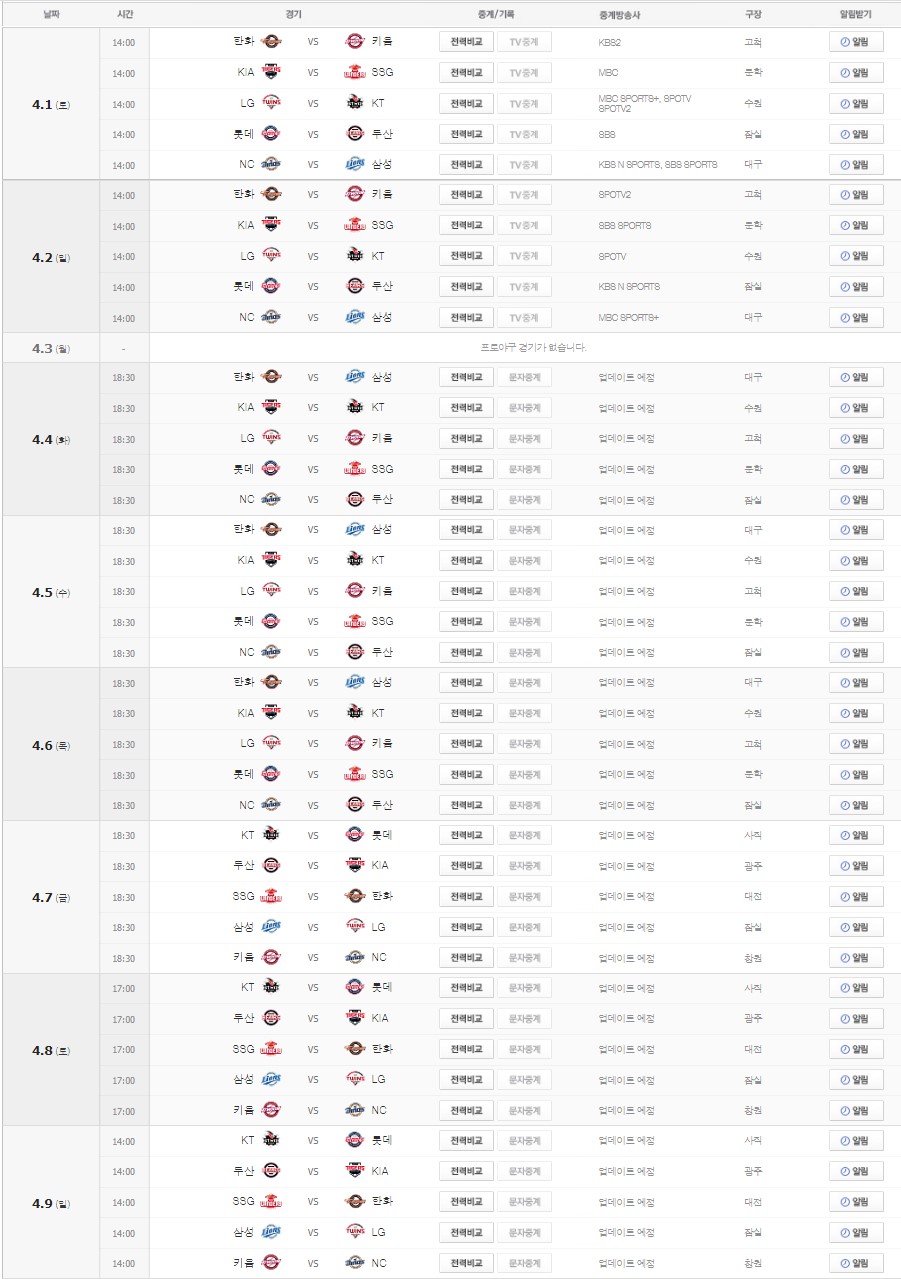Click 롯데 logo in the 4.5 롯데 vs SSG row

[x=271, y=621]
